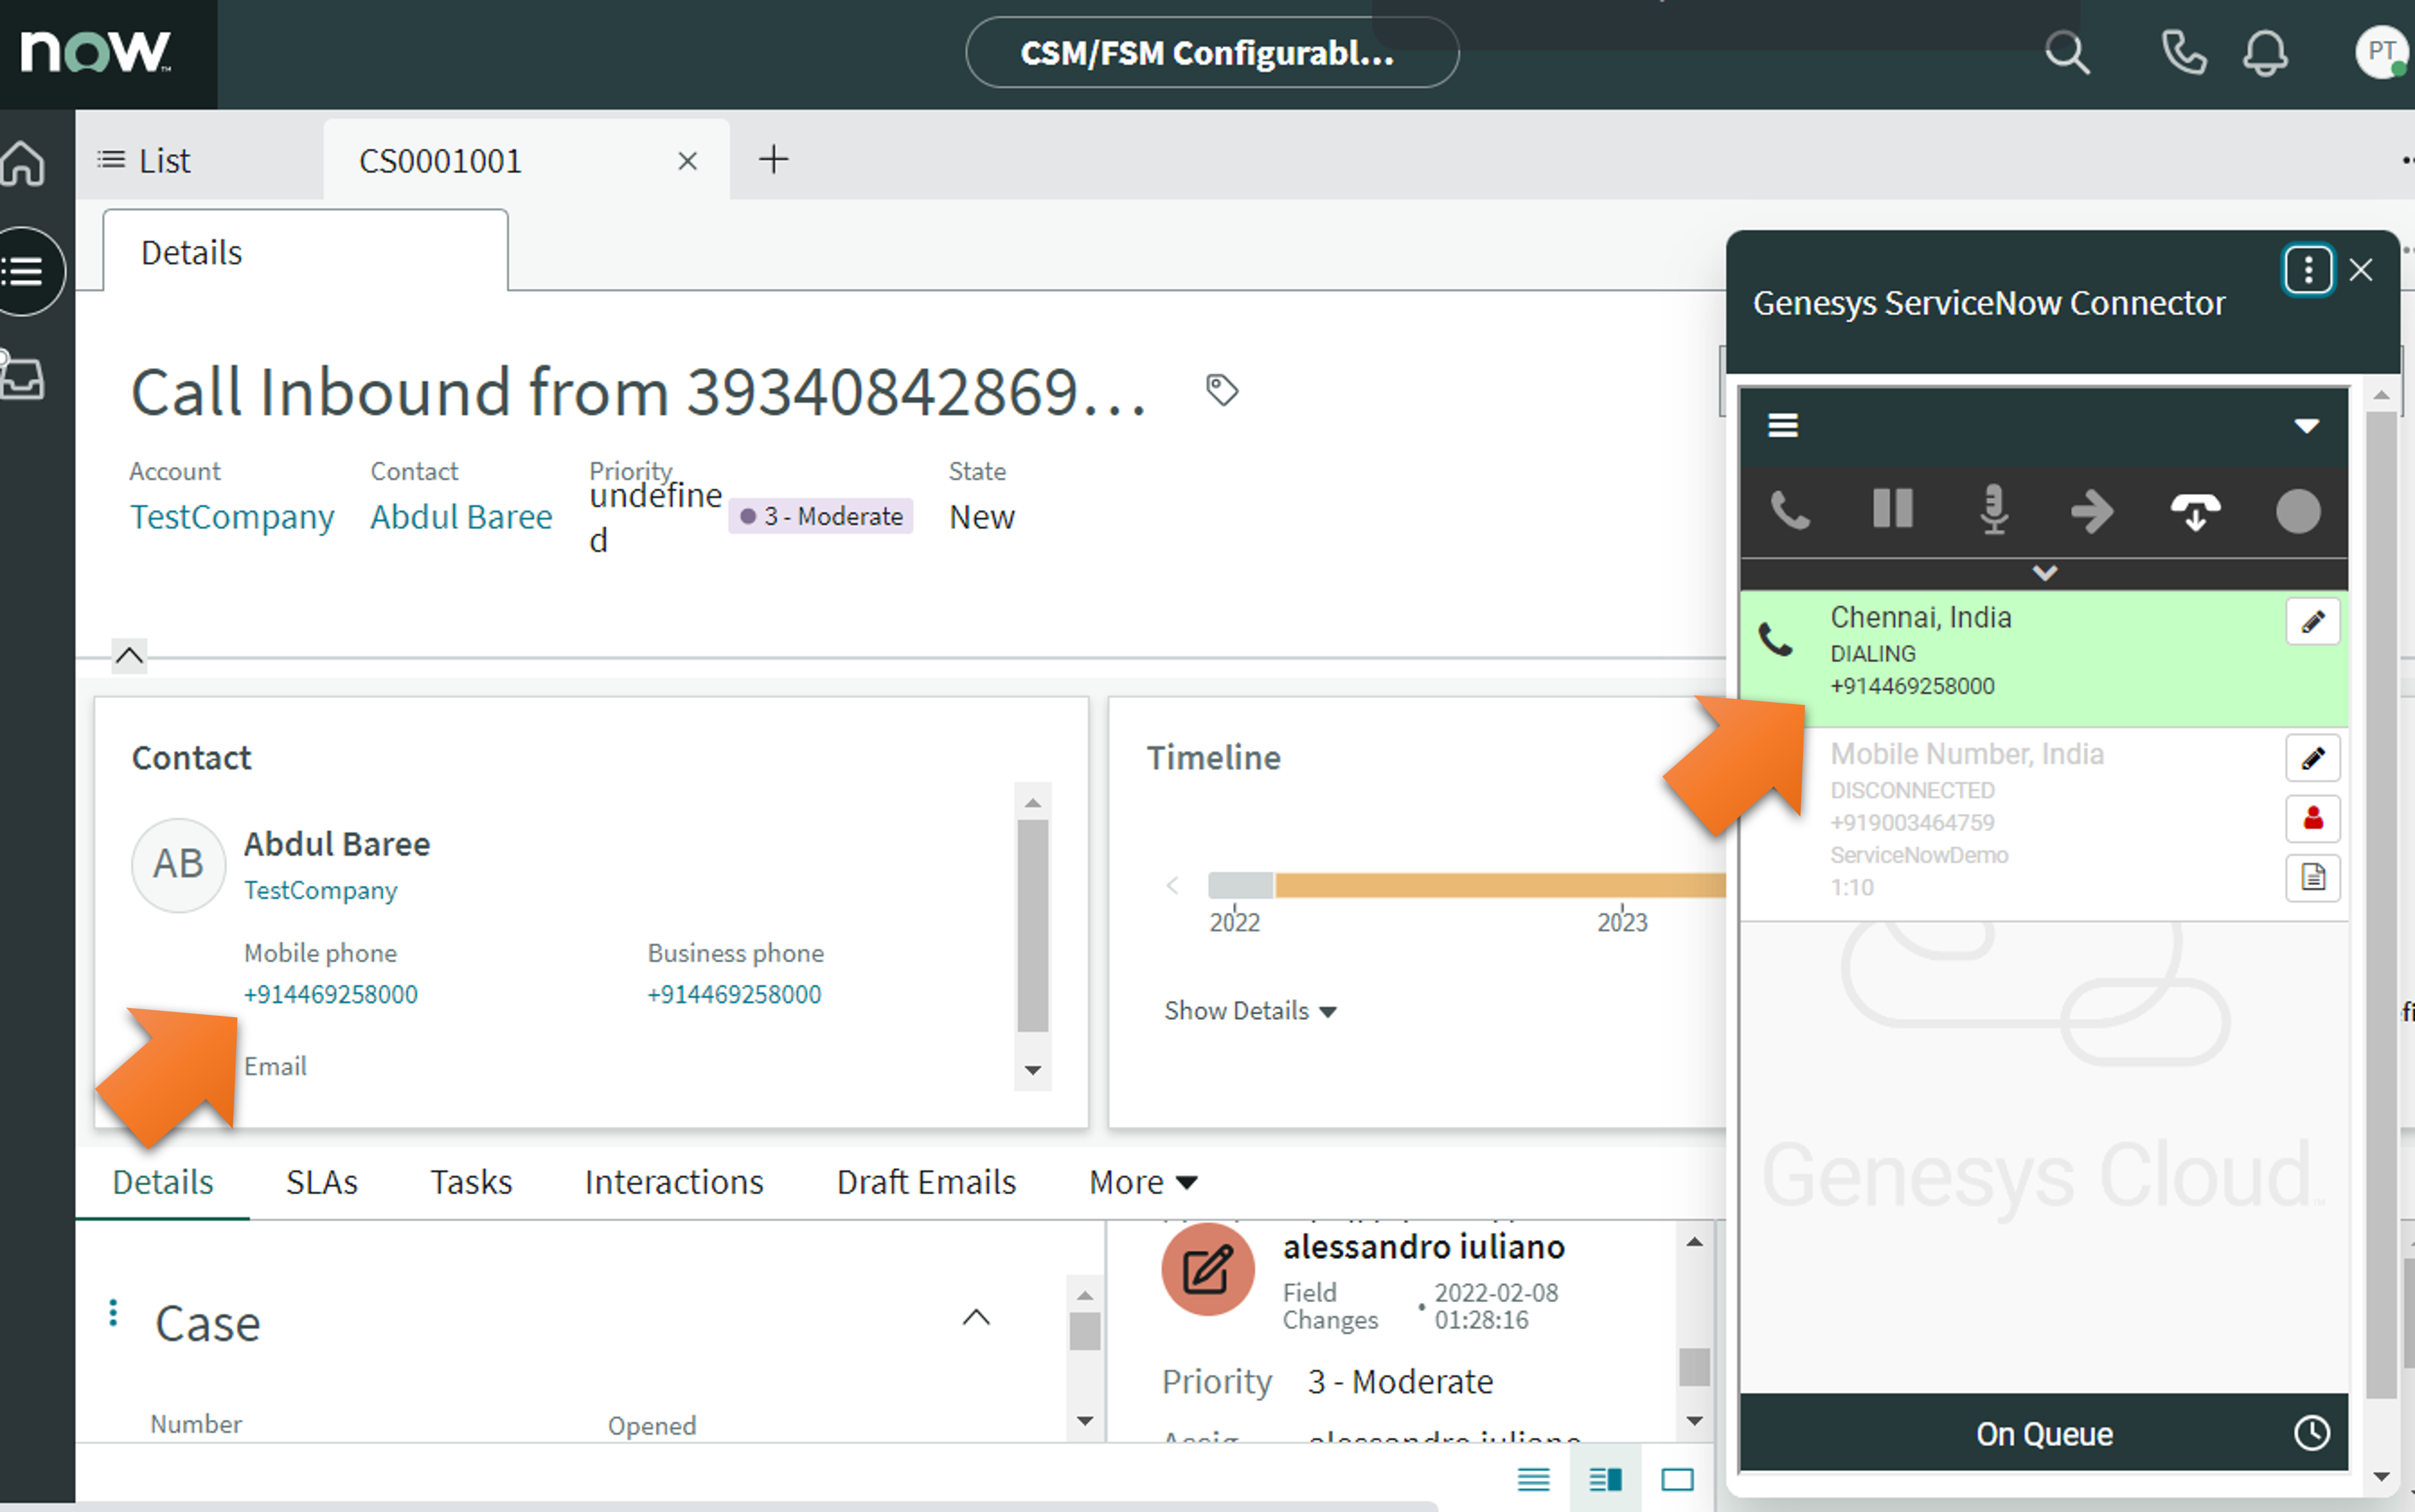Screen dimensions: 2415x1512
Task: Expand the call controls chevron
Action: pyautogui.click(x=2044, y=574)
